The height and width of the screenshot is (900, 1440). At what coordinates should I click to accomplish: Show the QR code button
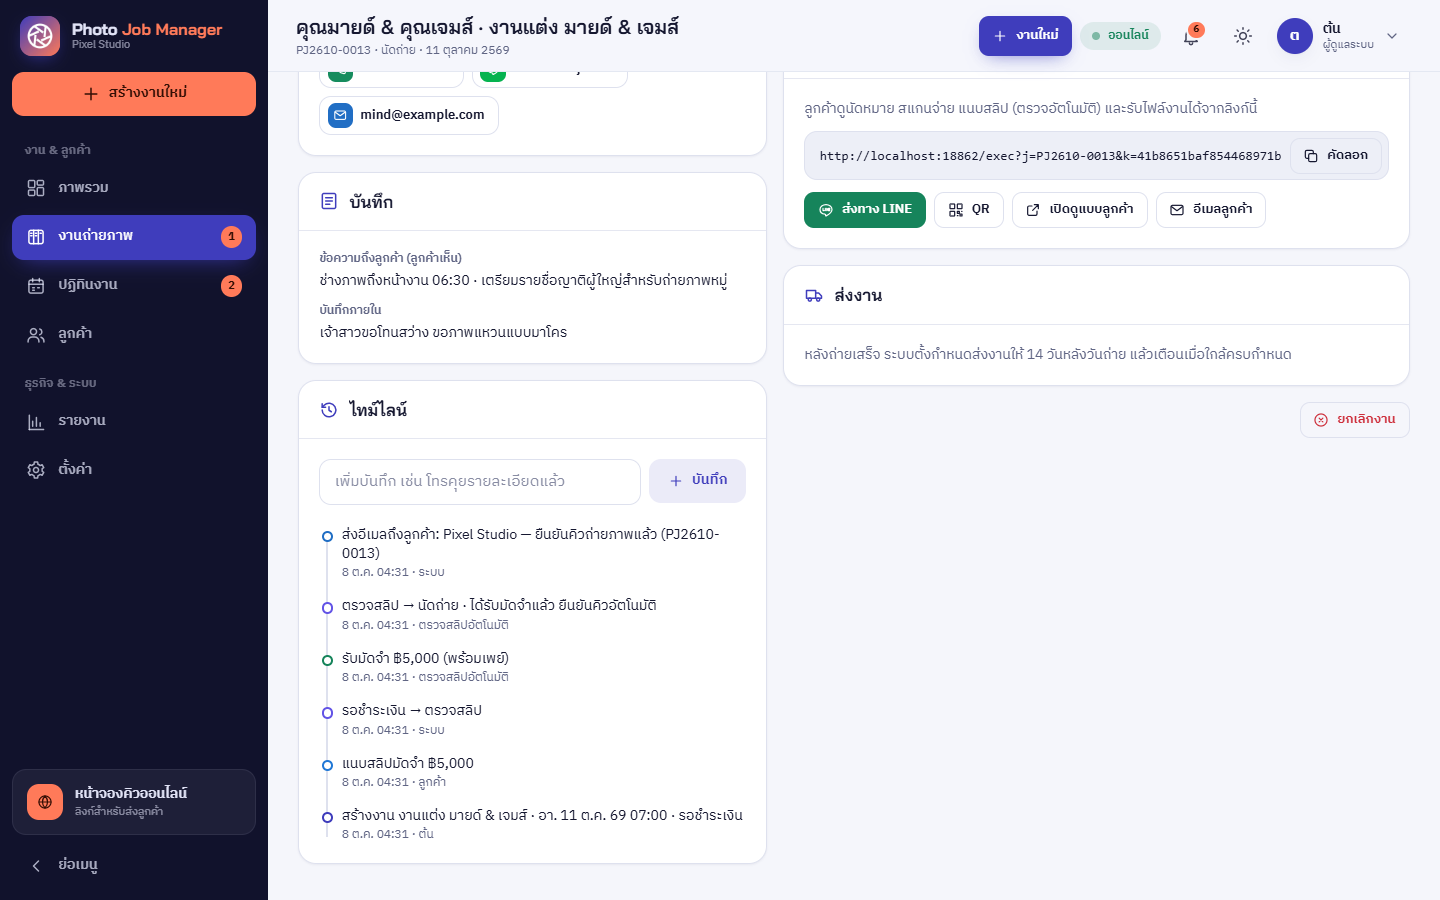969,210
